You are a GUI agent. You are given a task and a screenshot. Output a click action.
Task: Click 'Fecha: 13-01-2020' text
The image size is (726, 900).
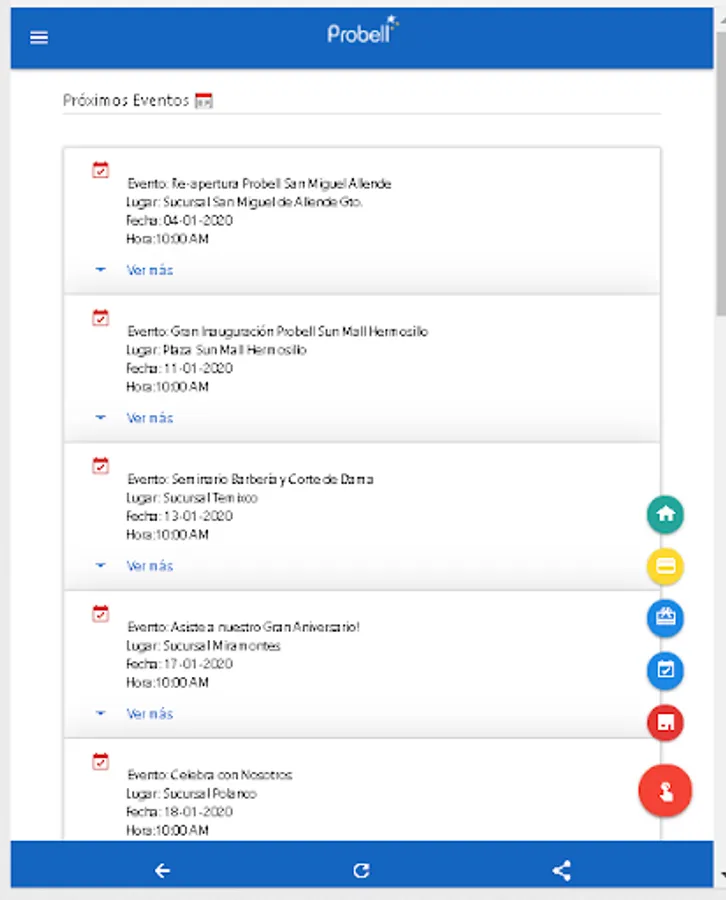180,516
